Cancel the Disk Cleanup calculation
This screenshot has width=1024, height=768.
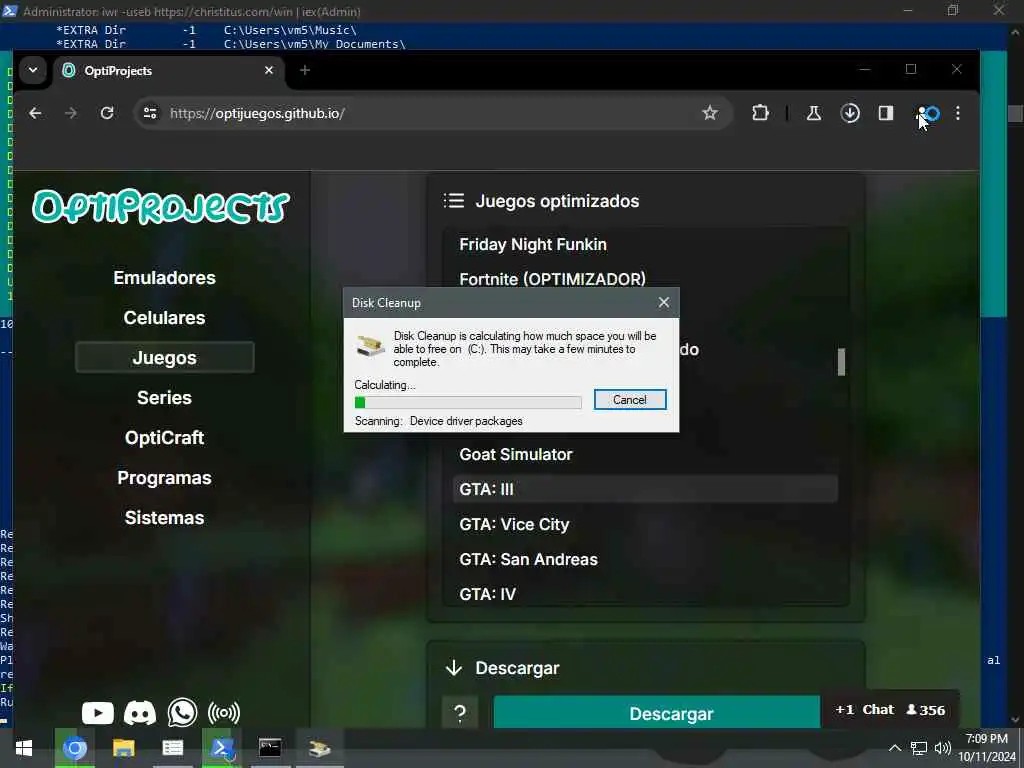point(630,400)
